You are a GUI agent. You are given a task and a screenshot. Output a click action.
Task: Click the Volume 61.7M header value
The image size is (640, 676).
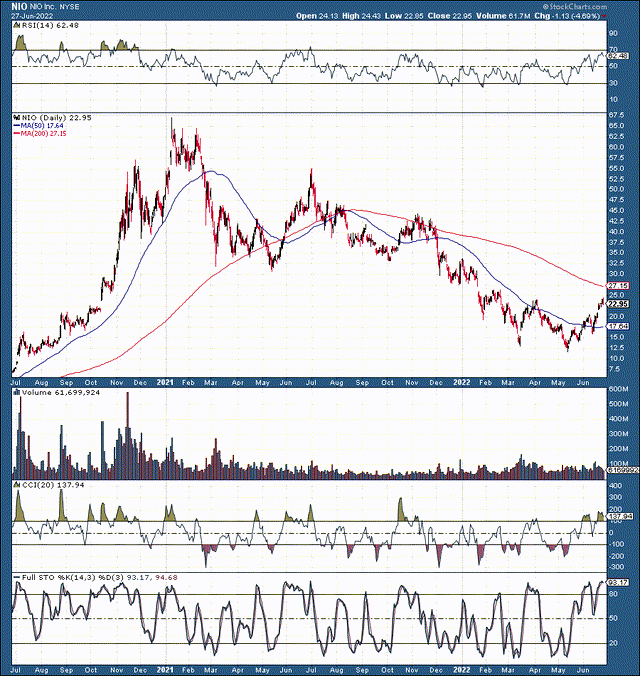503,16
